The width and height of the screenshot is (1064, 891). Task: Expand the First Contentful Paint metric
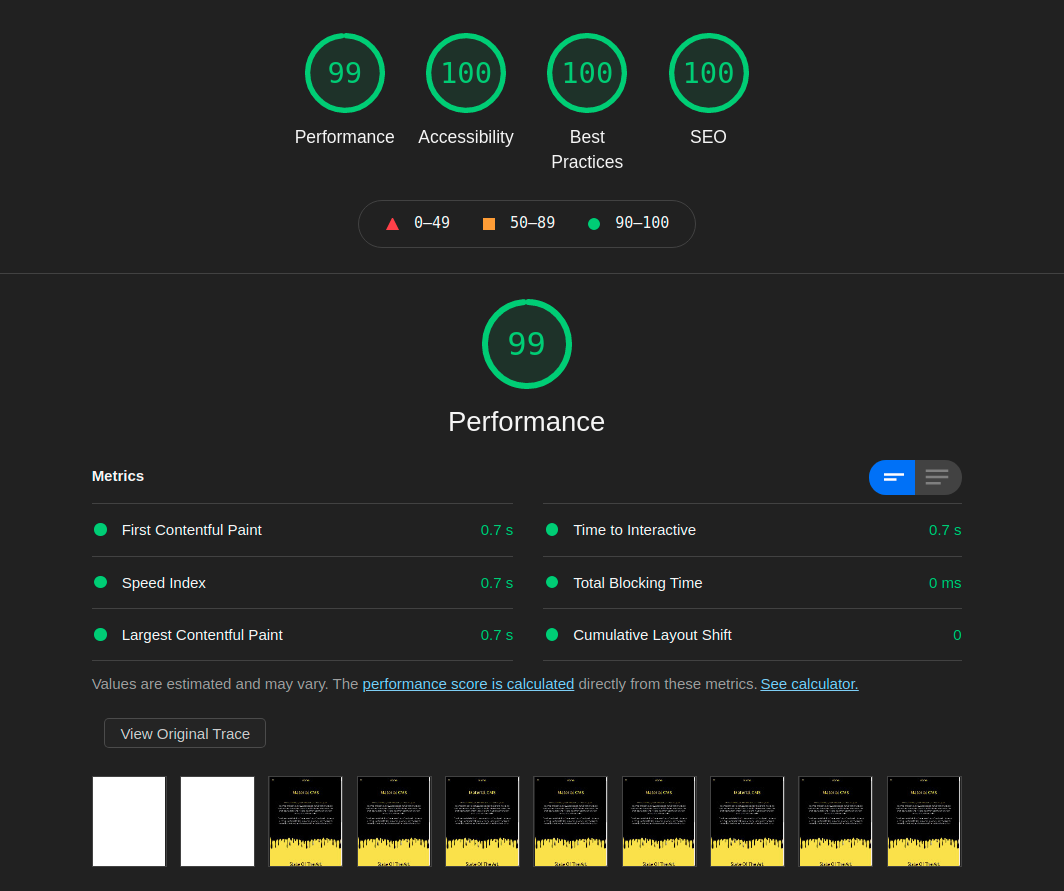pyautogui.click(x=192, y=530)
